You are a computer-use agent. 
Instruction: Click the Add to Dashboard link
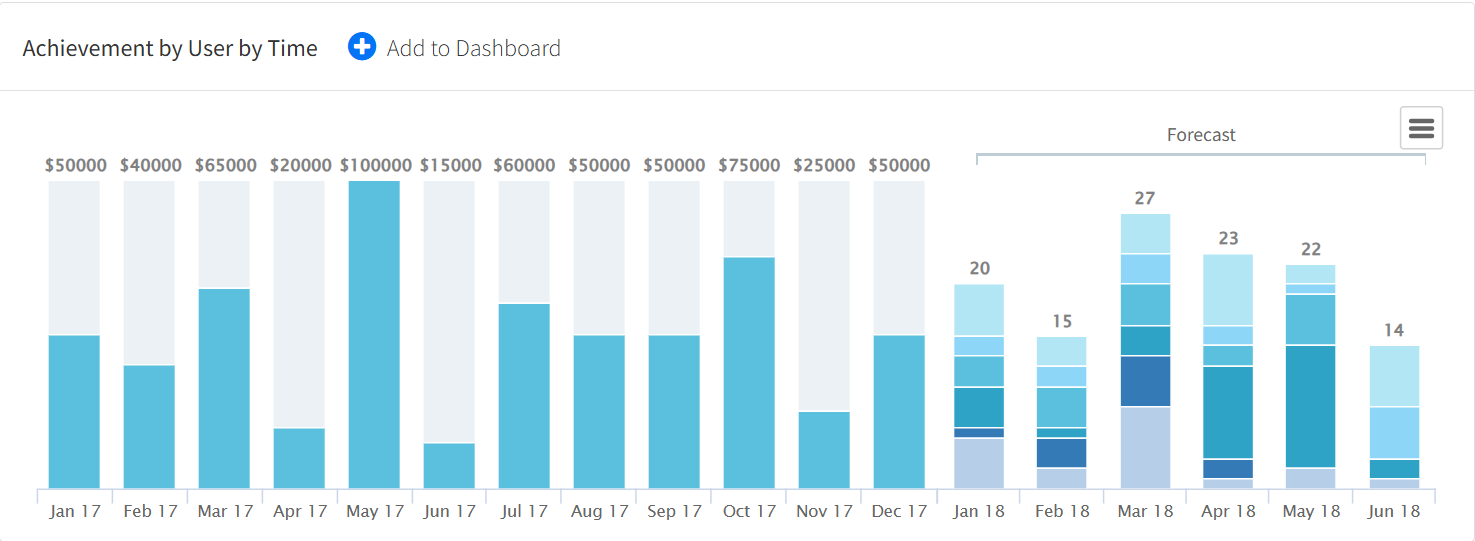473,48
